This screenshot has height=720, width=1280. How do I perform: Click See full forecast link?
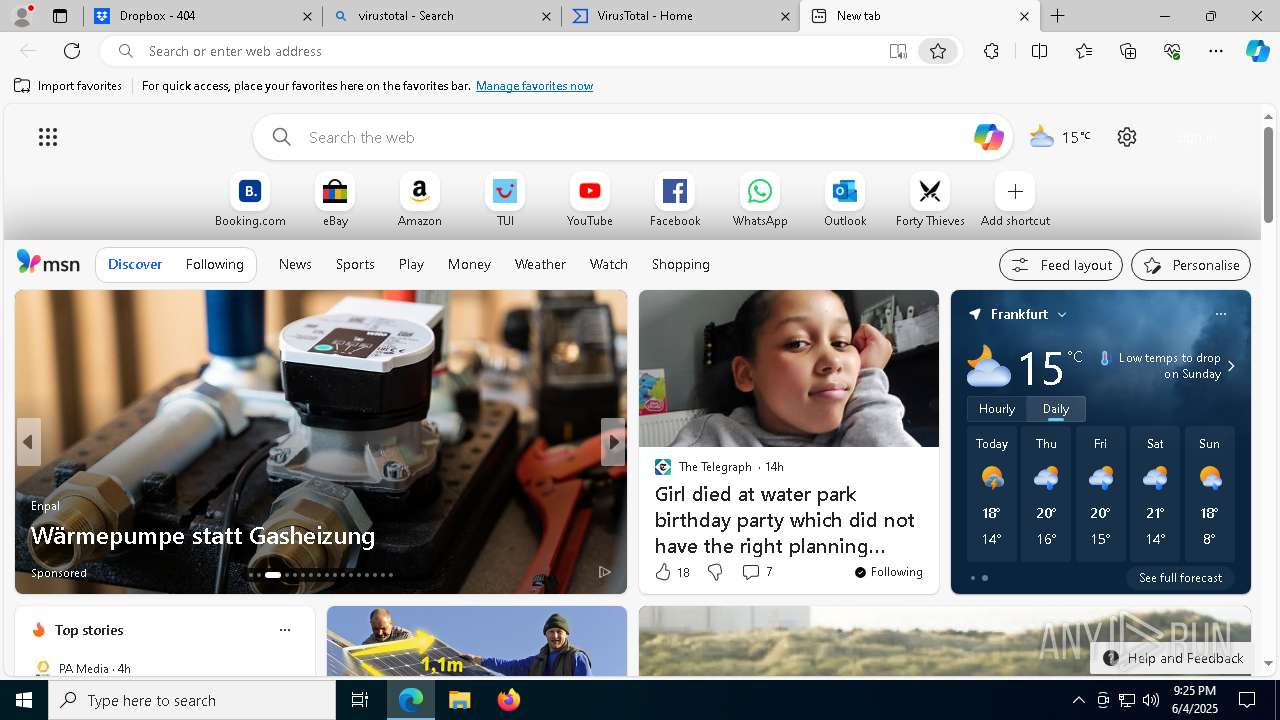1180,578
